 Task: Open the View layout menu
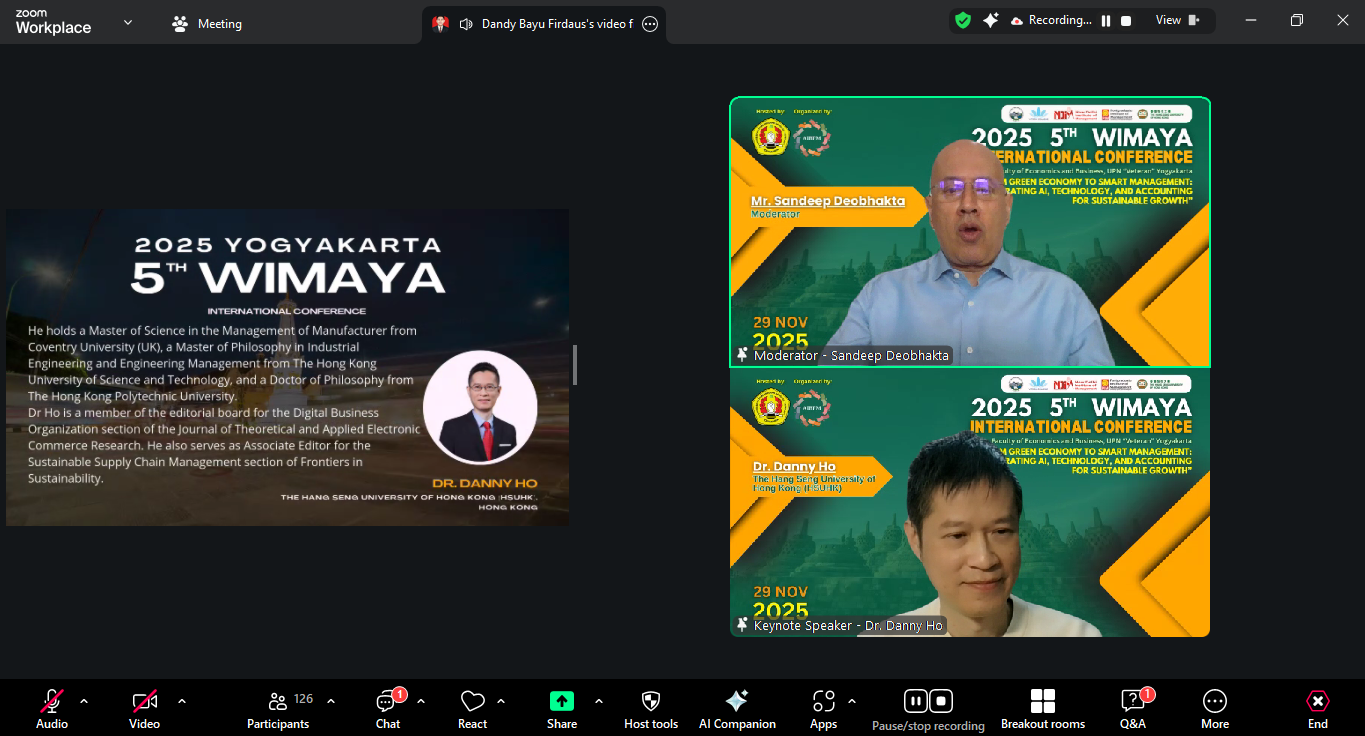(x=1176, y=20)
